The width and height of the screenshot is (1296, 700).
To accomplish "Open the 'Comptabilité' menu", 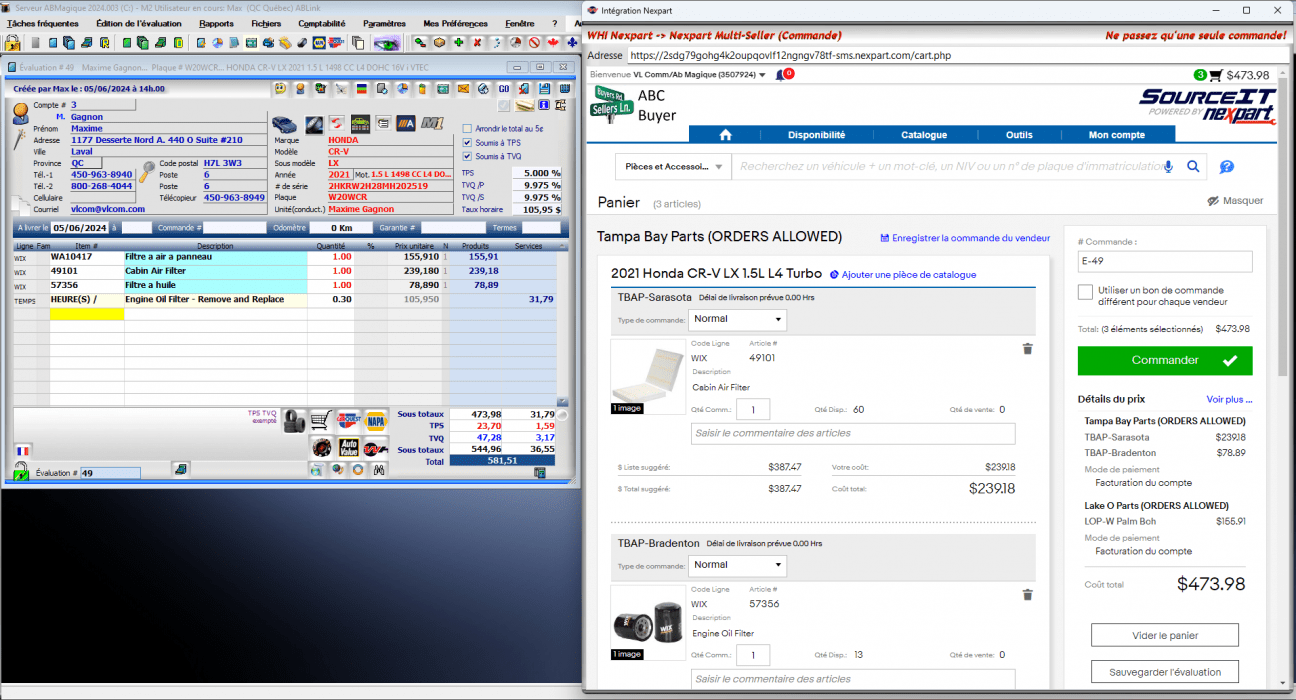I will click(x=322, y=23).
